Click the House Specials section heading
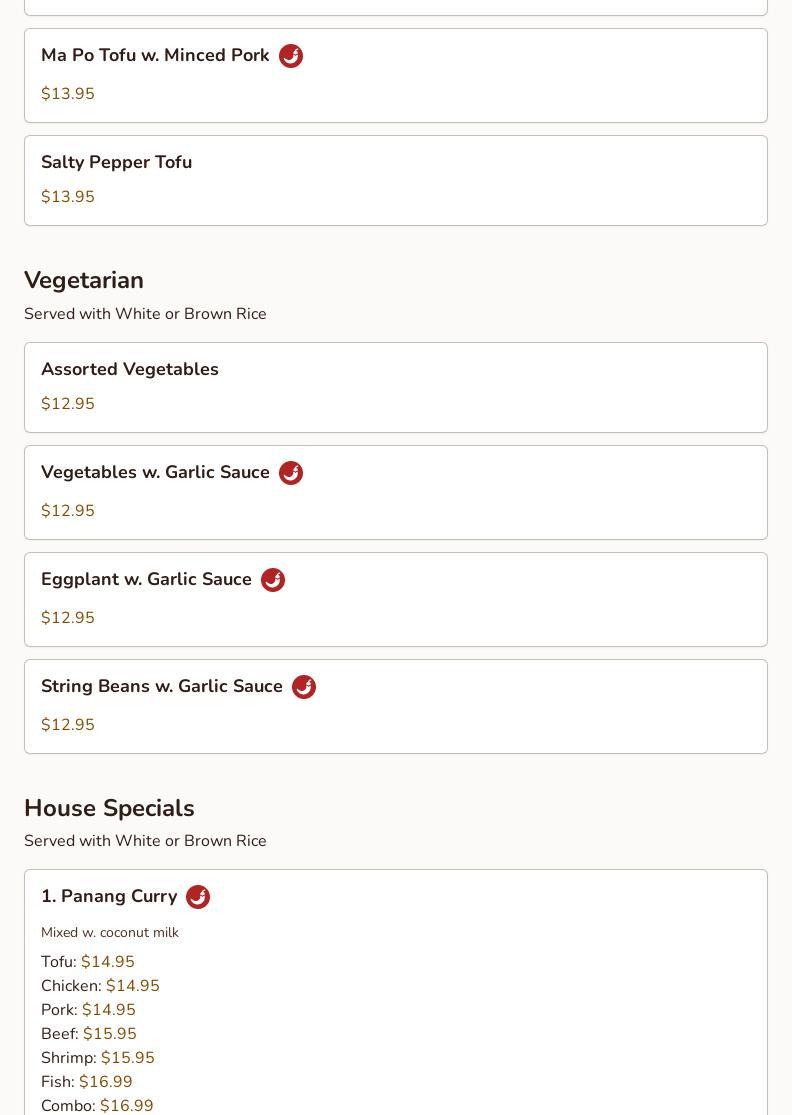792x1115 pixels. pos(109,809)
